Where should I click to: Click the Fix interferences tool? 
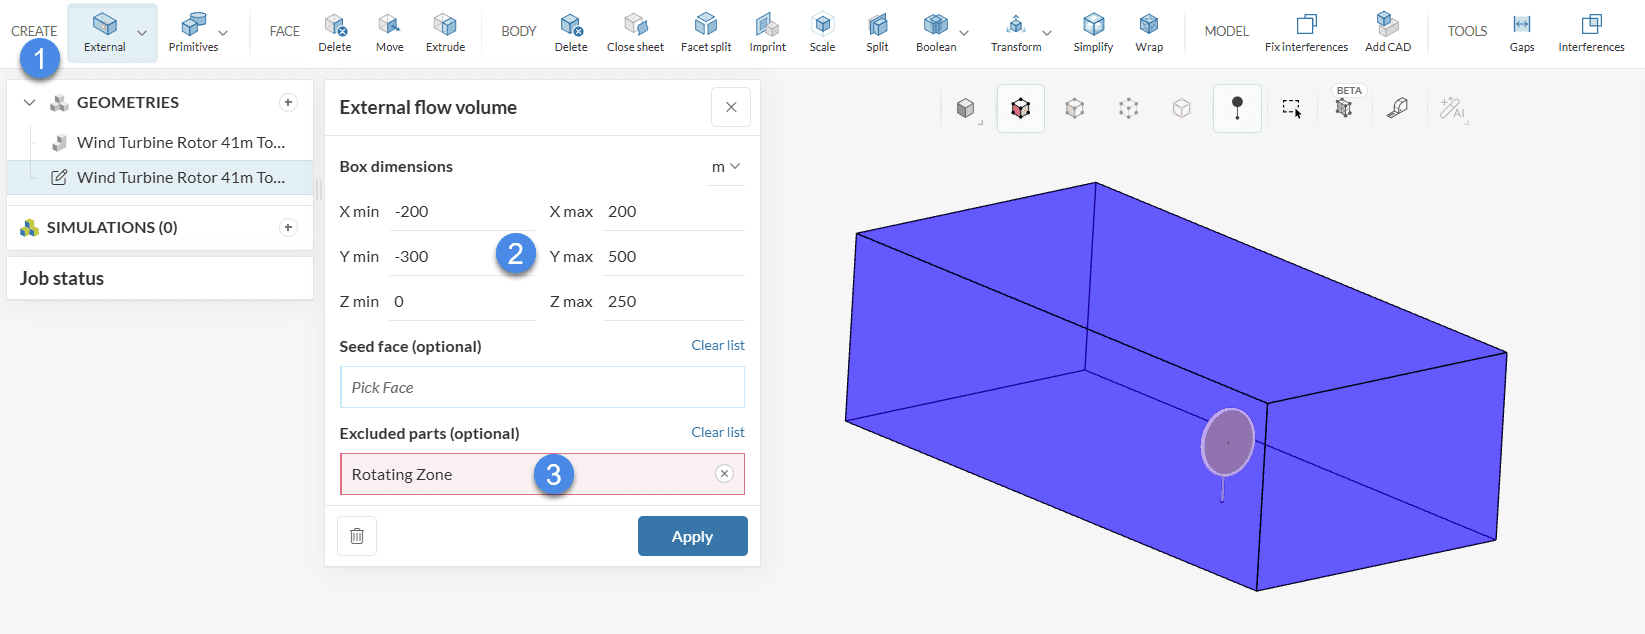[1306, 32]
